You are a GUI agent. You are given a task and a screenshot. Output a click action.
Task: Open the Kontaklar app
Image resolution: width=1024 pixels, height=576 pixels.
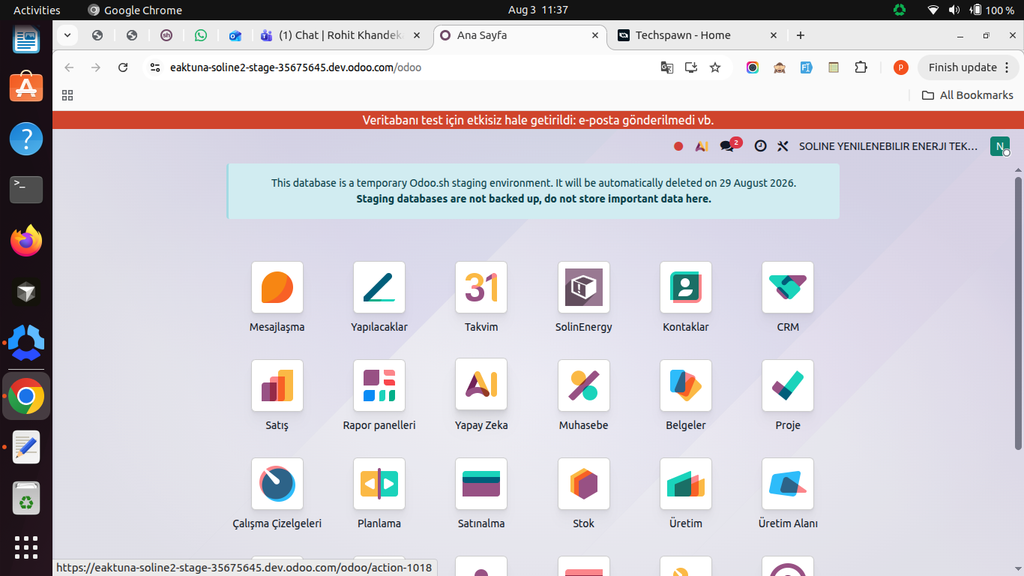pos(686,287)
